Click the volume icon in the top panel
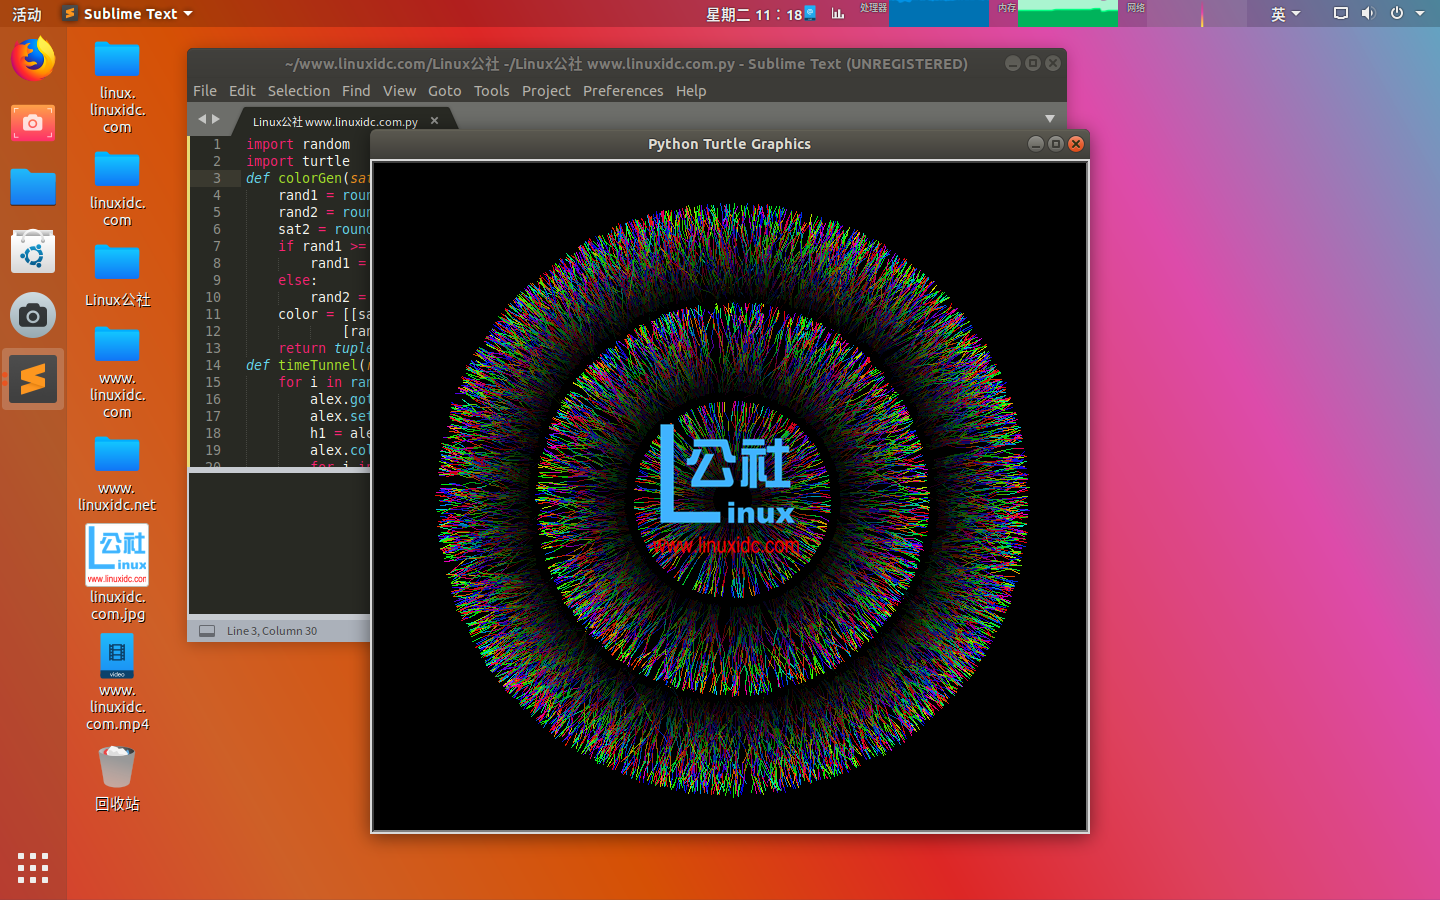This screenshot has height=900, width=1440. (1368, 13)
